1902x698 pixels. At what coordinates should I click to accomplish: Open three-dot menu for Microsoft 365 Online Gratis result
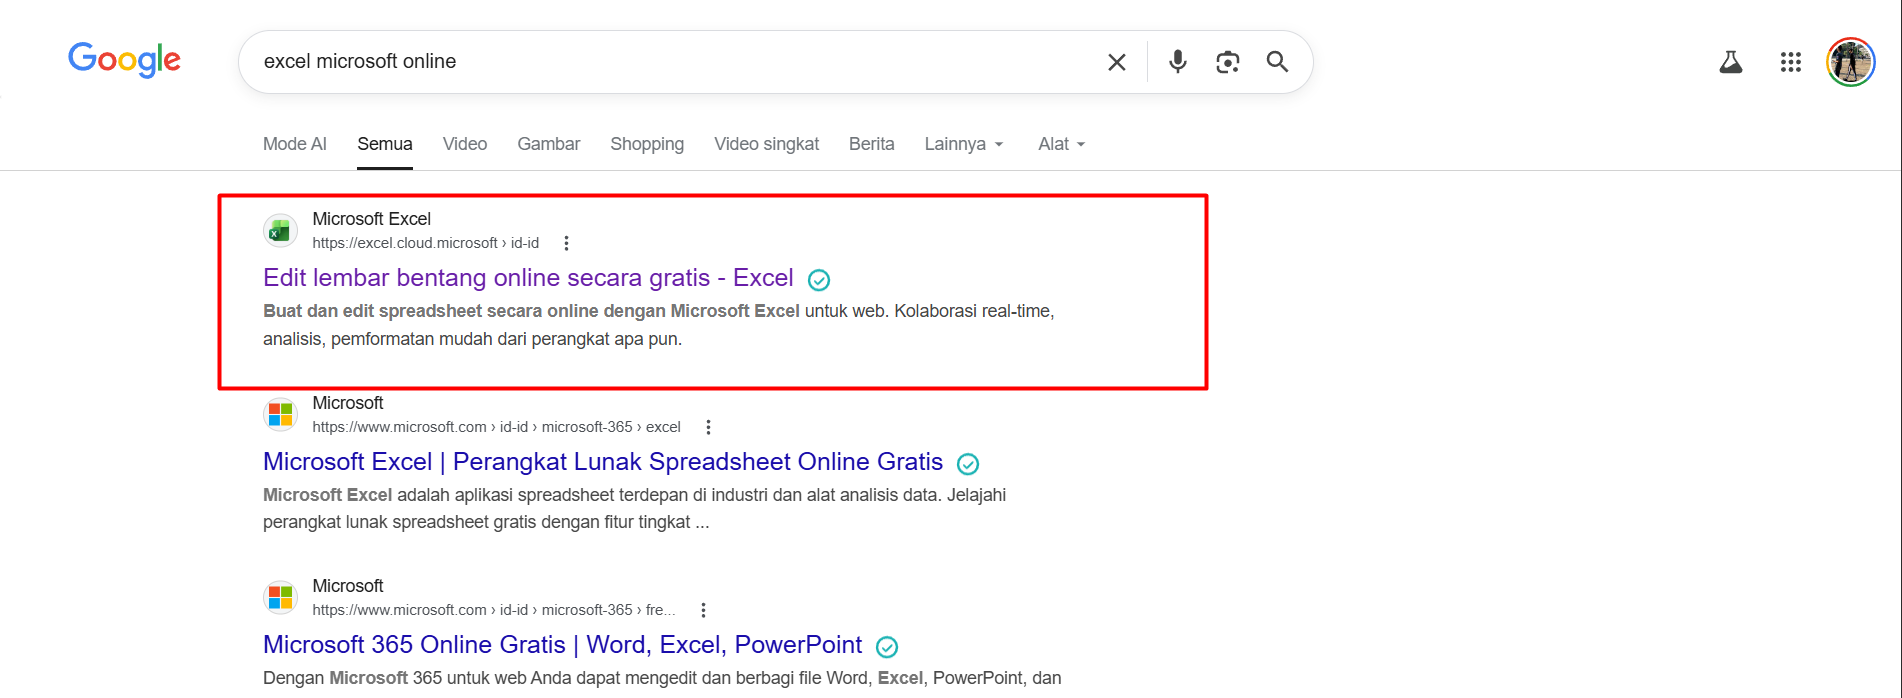[x=703, y=610]
